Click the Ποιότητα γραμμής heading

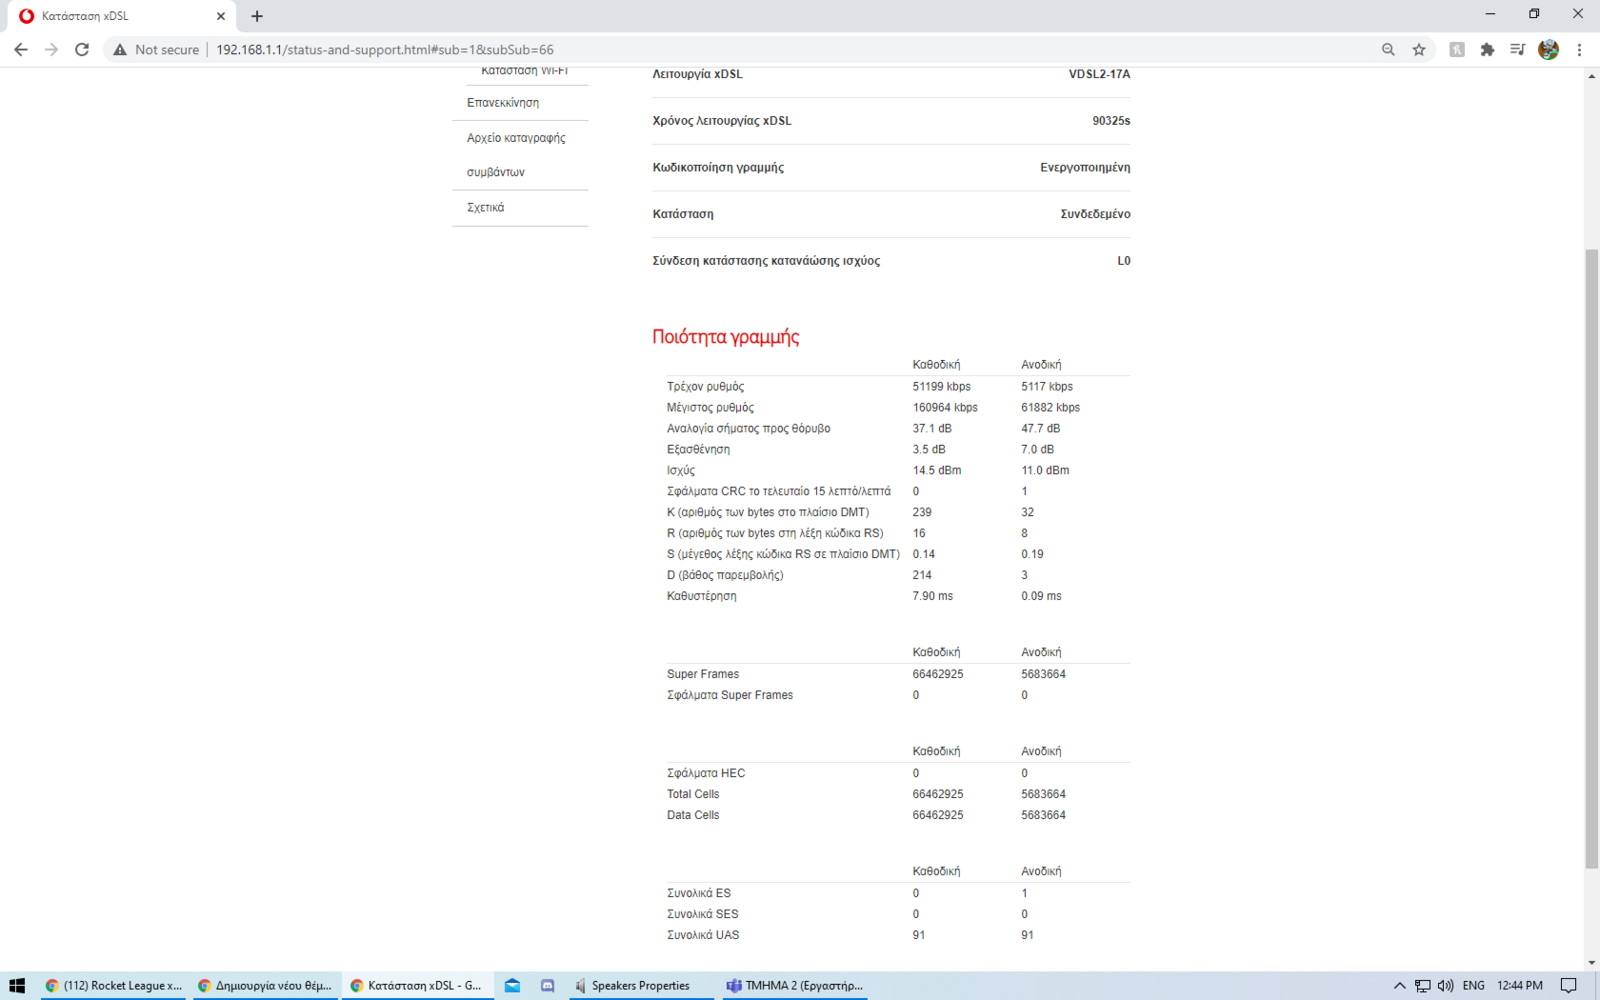tap(726, 337)
